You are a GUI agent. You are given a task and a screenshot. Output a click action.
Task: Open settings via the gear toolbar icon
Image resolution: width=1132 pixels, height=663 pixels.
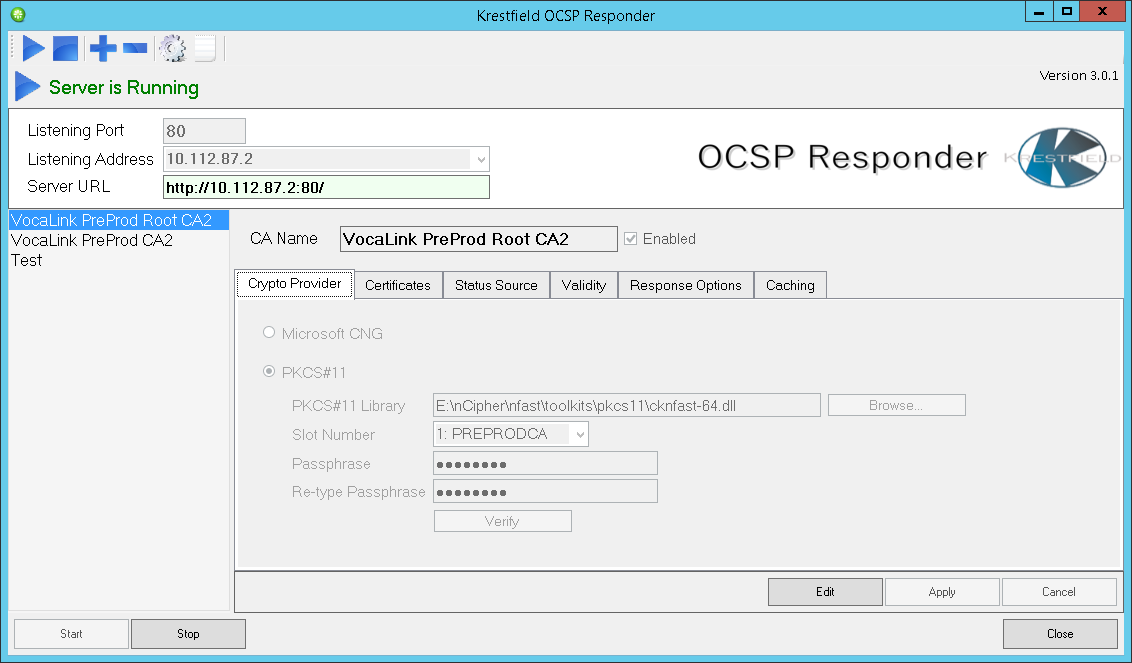(171, 47)
